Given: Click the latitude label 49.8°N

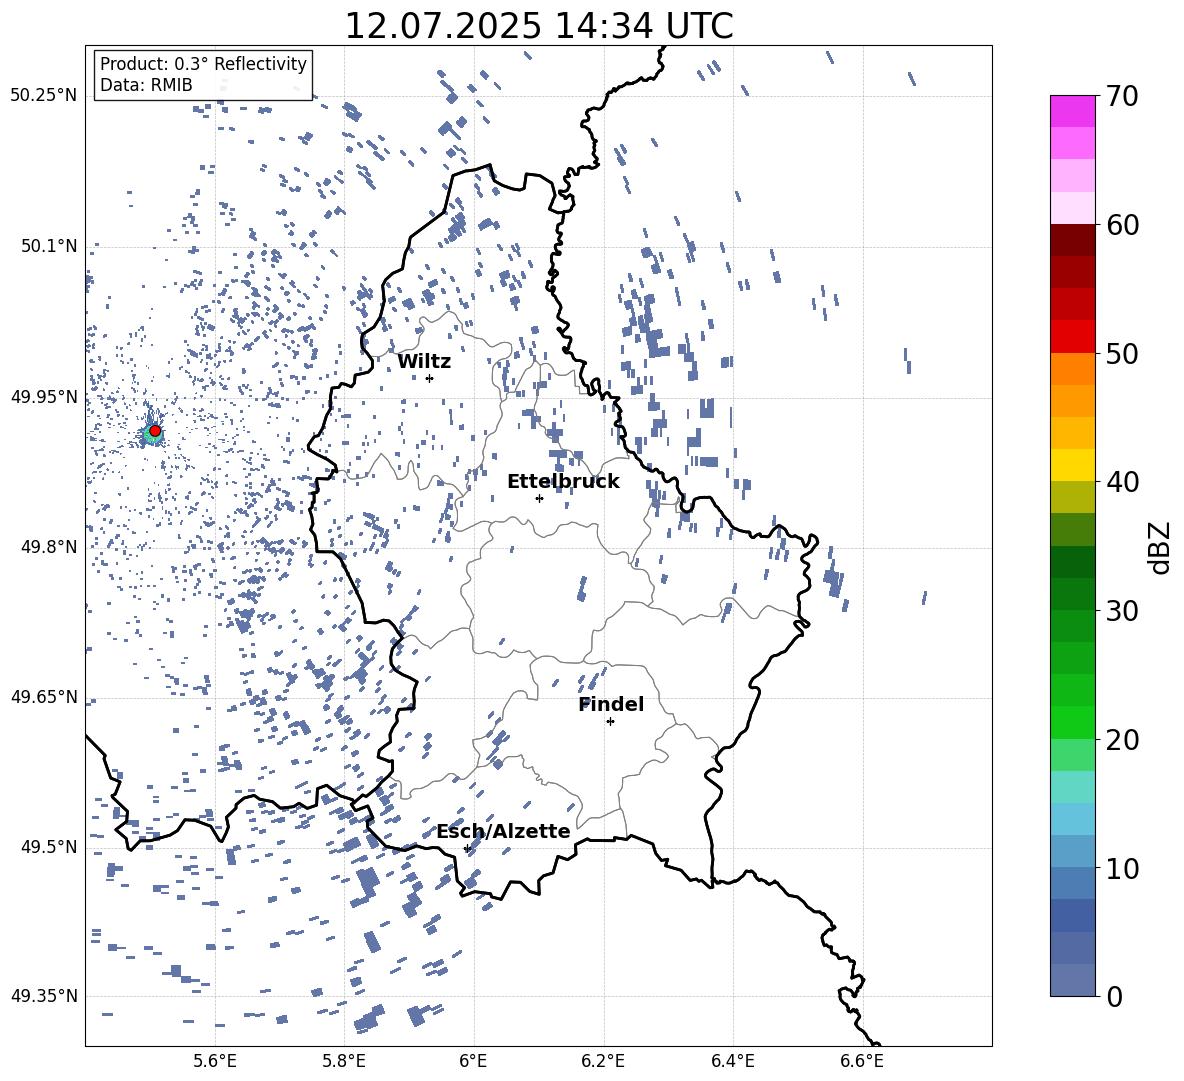Looking at the screenshot, I should [49, 547].
